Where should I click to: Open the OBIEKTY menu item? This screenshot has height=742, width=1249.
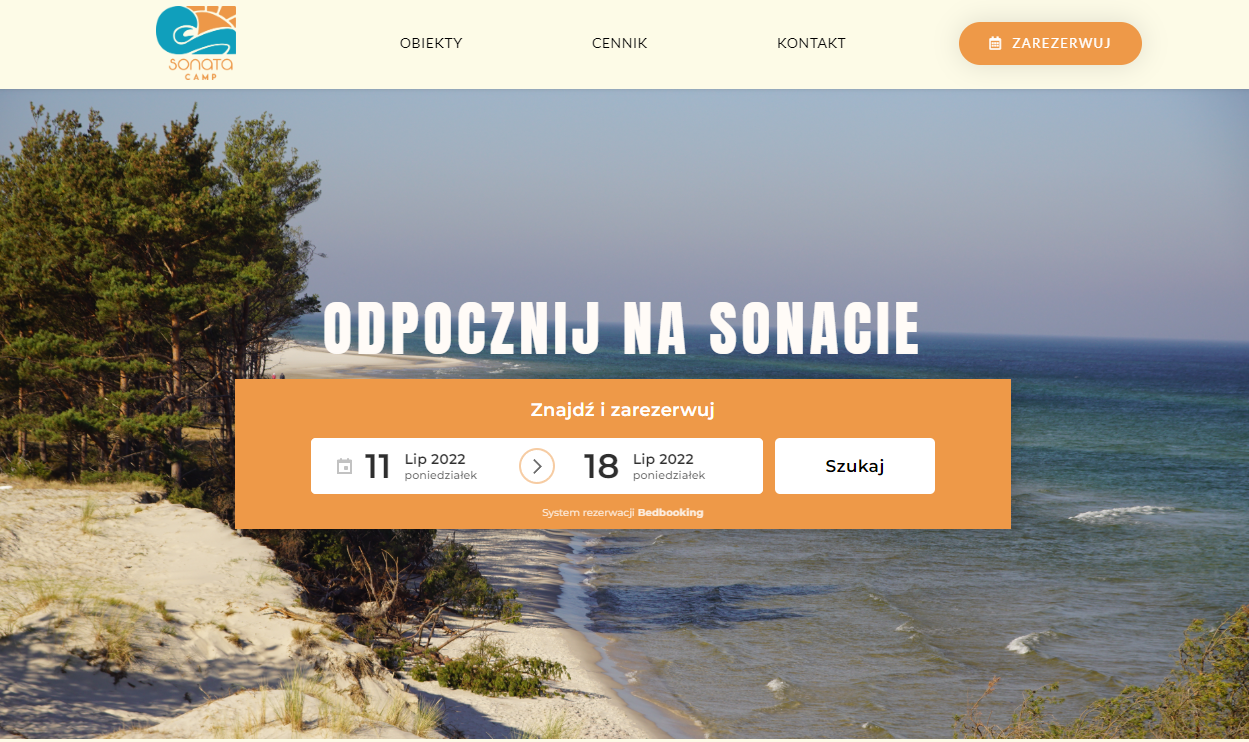coord(431,43)
